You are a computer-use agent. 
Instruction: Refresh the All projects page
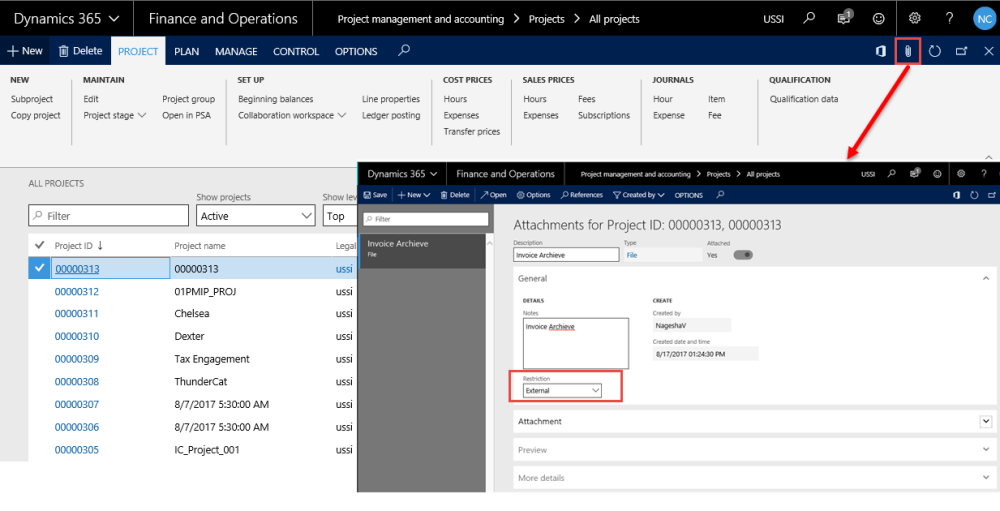(935, 51)
